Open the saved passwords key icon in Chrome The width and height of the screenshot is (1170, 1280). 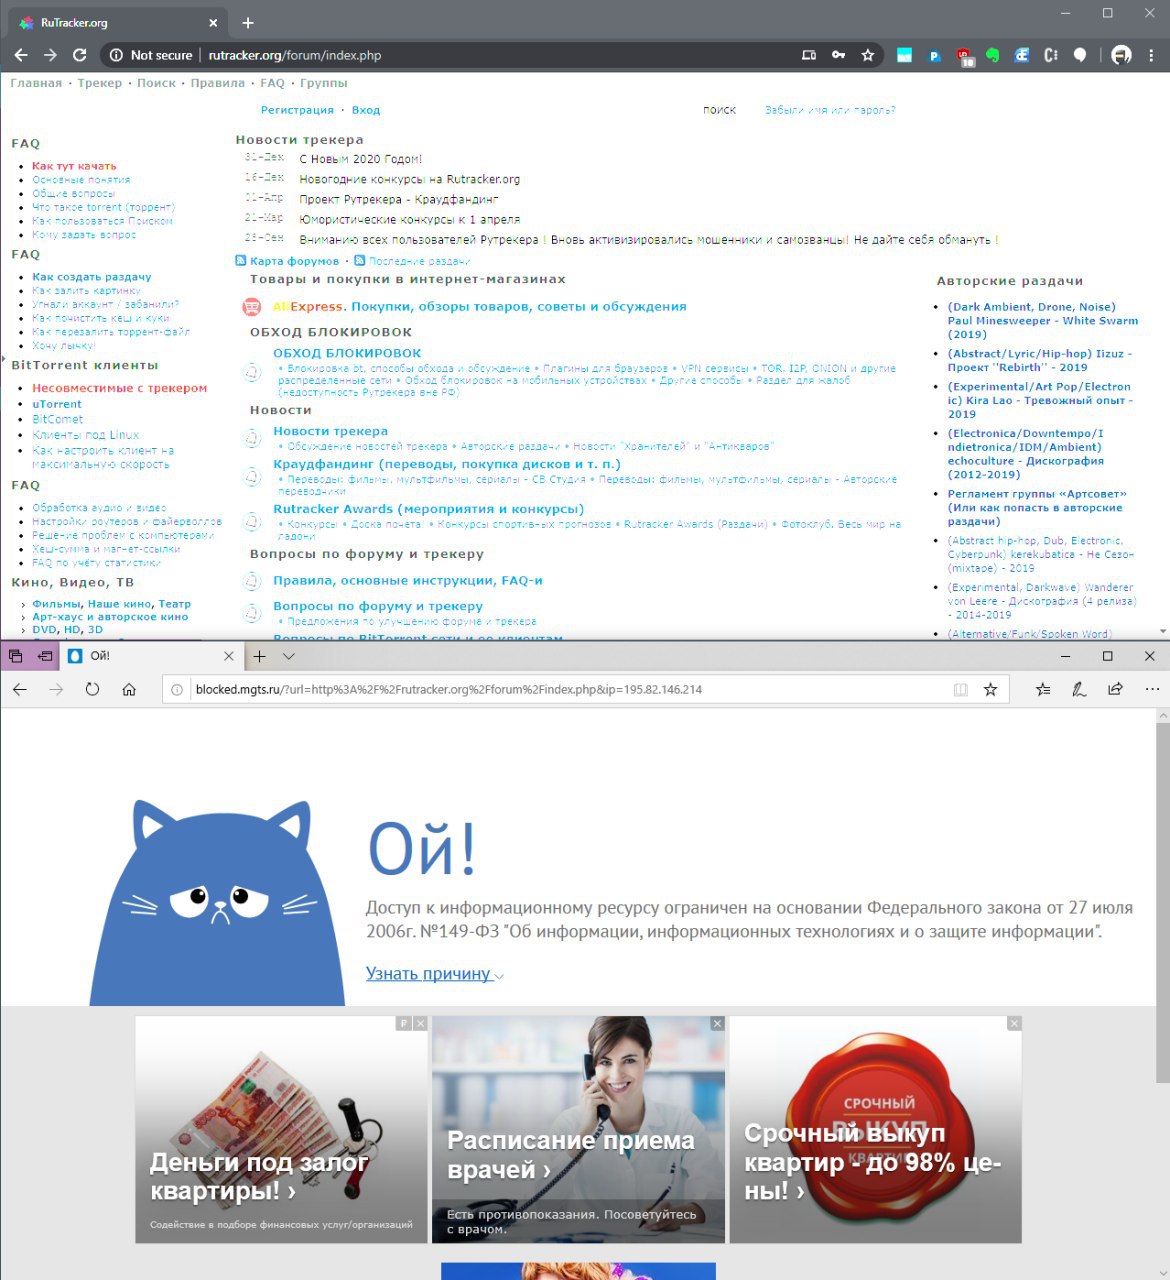point(838,55)
